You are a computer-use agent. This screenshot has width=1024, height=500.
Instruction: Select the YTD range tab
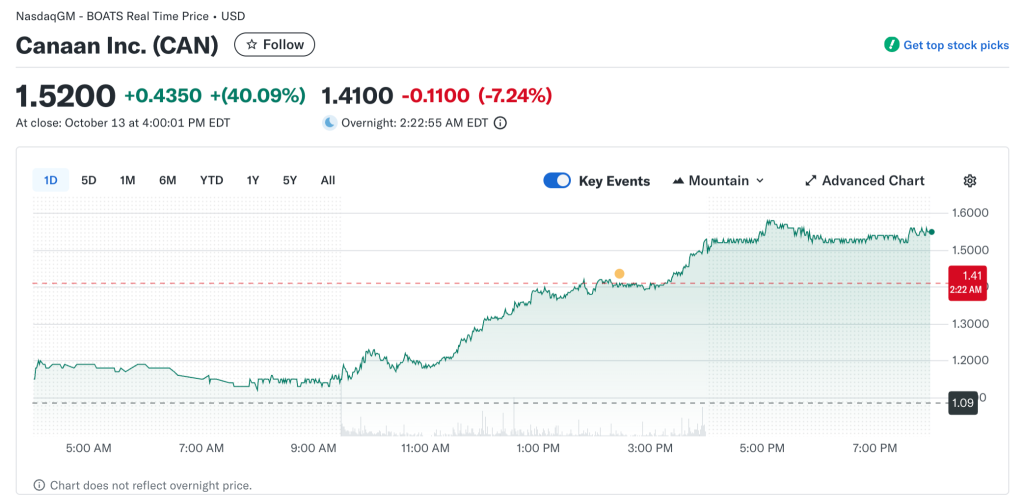coord(211,180)
